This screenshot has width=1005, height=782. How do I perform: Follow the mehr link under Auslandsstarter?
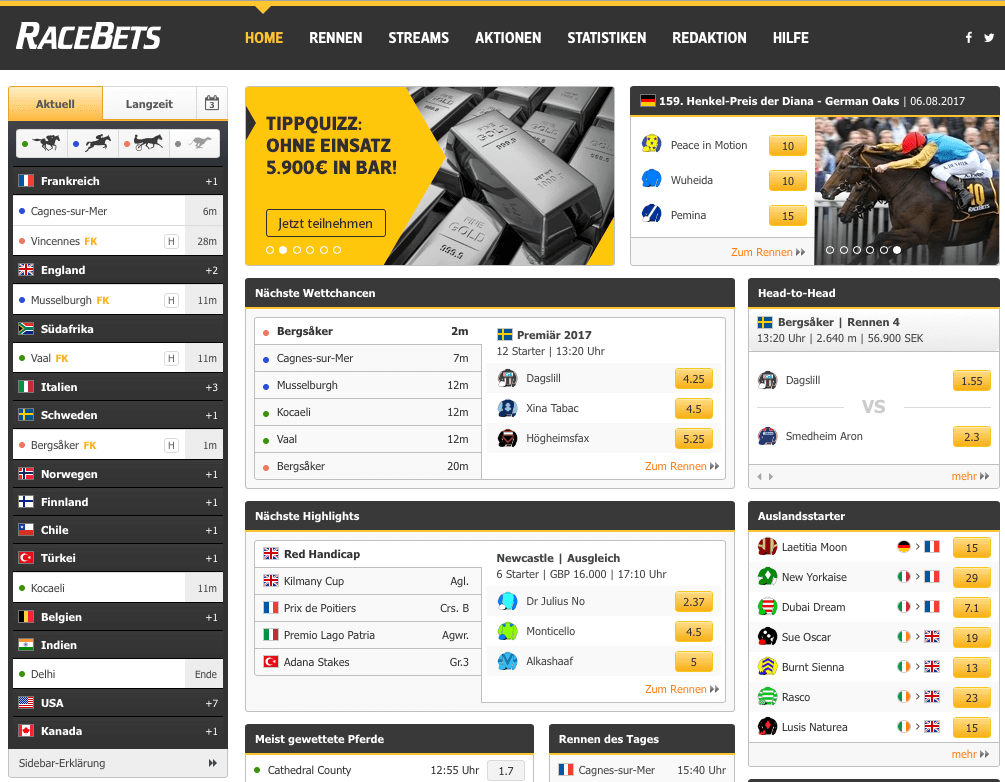[969, 754]
